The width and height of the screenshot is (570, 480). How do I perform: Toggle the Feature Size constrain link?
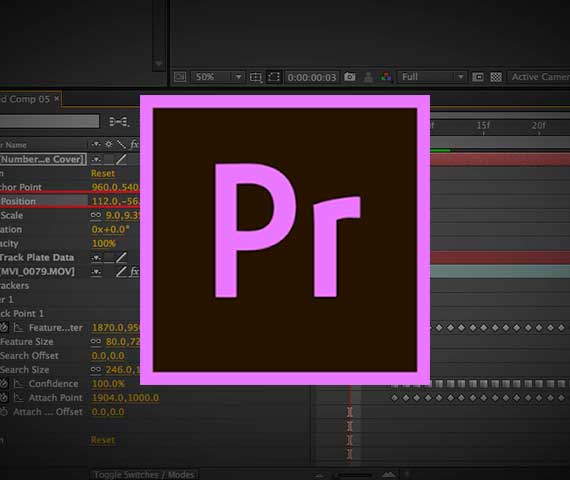point(96,341)
